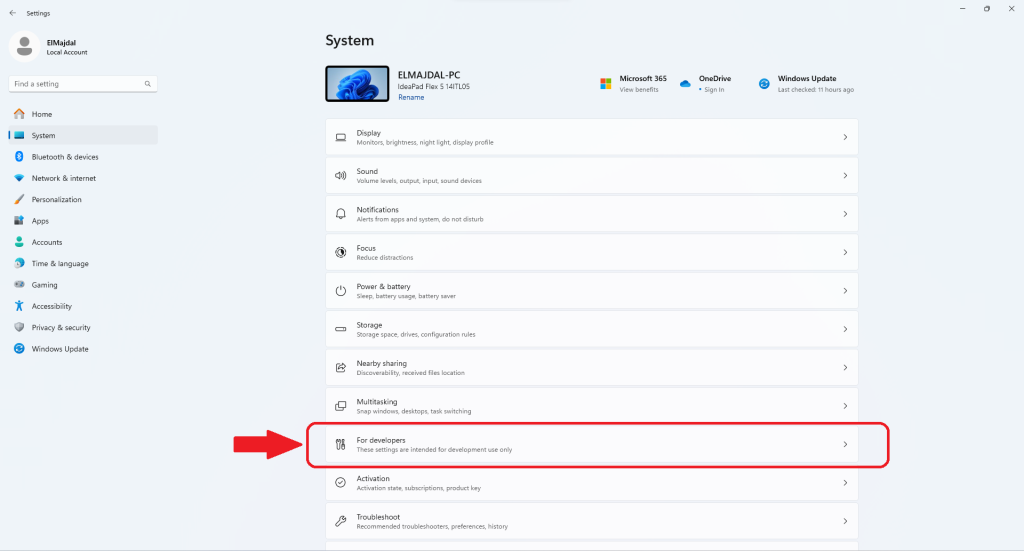Click the Display monitor icon
The width and height of the screenshot is (1024, 551).
click(x=341, y=137)
